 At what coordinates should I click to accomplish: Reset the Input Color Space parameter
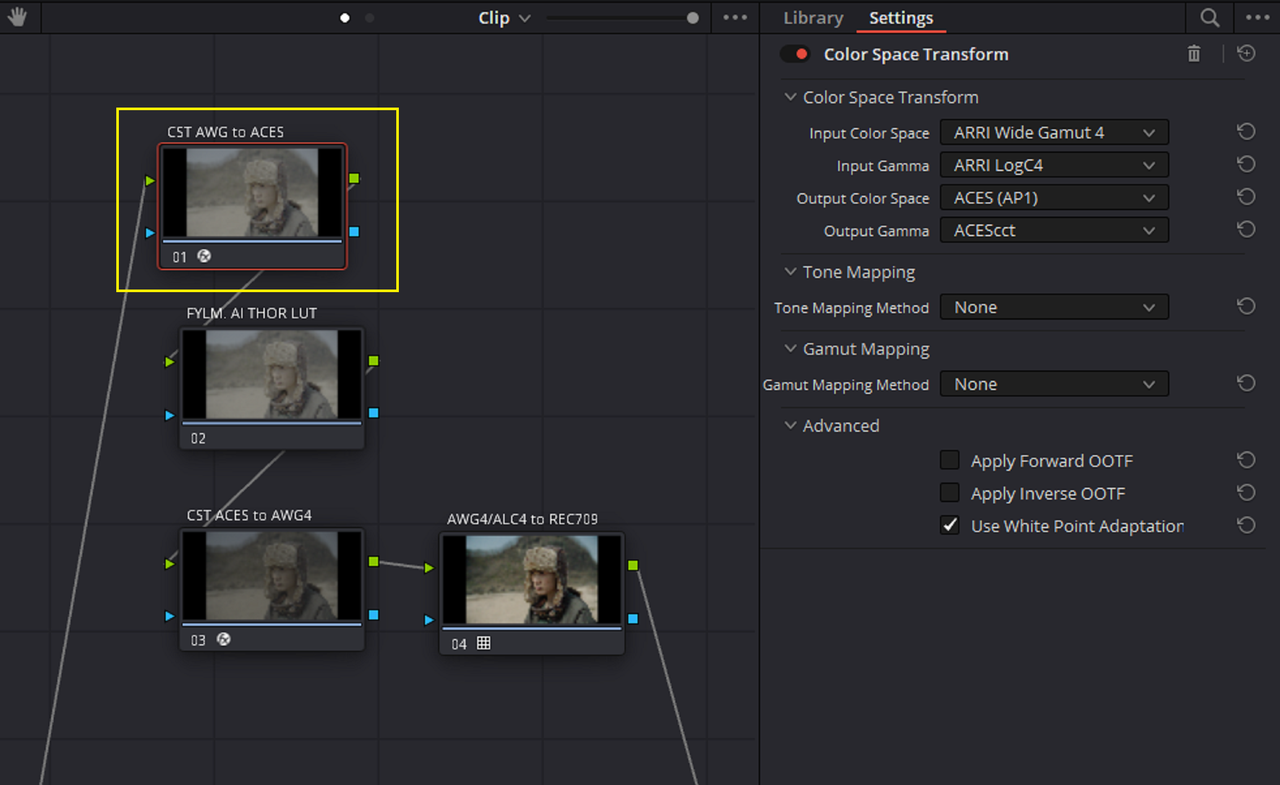point(1246,132)
